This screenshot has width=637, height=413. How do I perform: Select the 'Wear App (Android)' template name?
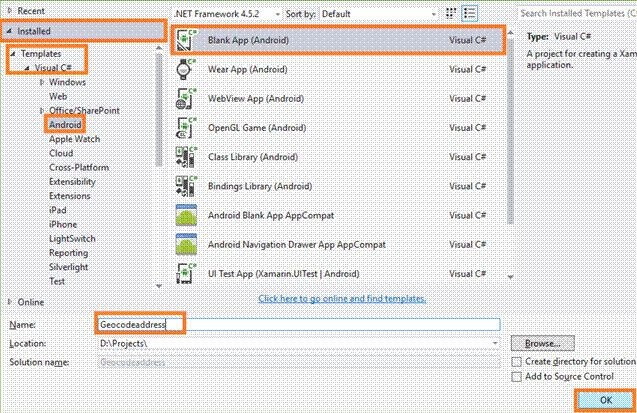[247, 69]
